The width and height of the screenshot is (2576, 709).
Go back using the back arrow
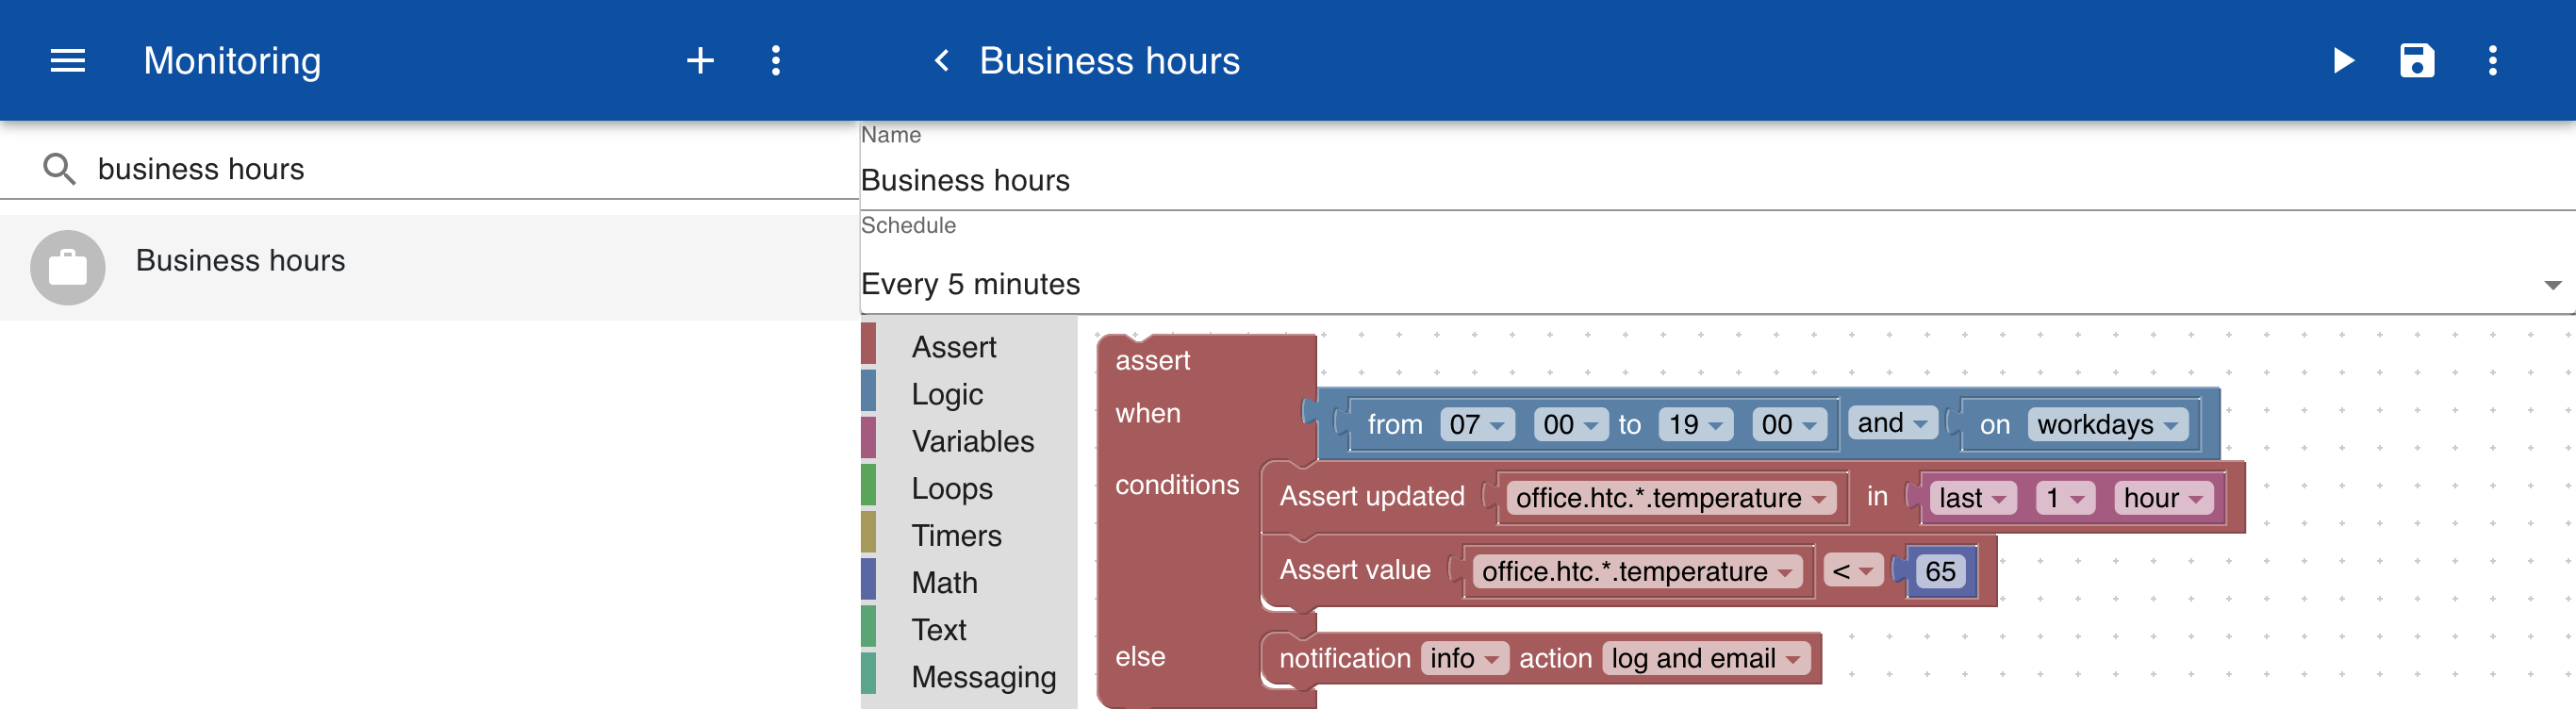(941, 61)
